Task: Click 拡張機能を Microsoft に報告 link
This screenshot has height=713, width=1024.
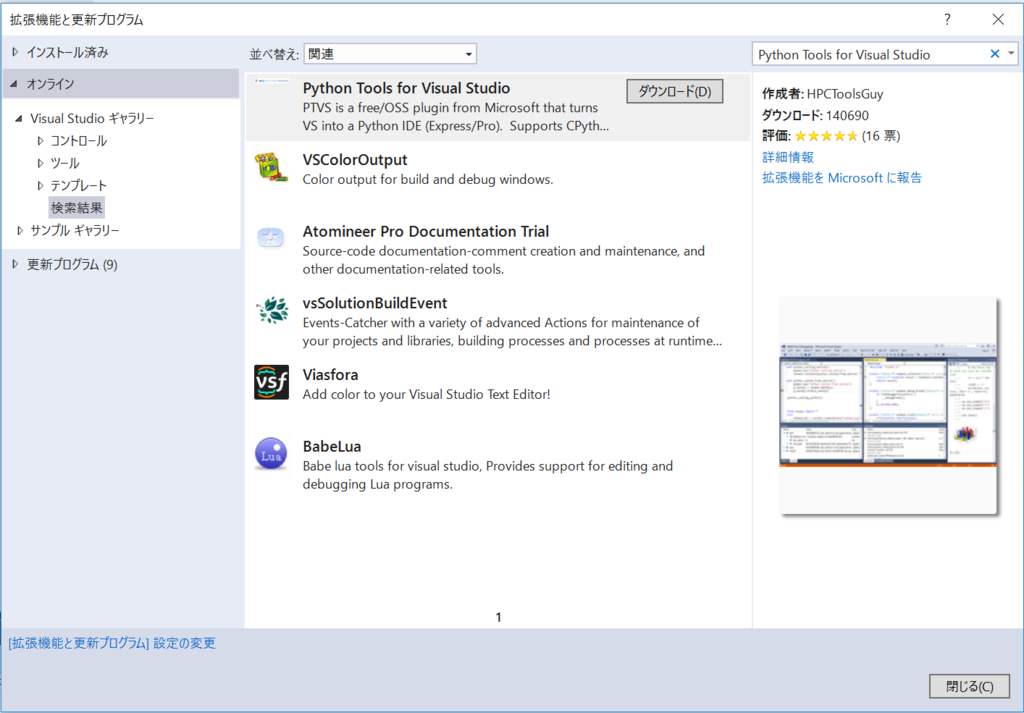Action: click(842, 178)
